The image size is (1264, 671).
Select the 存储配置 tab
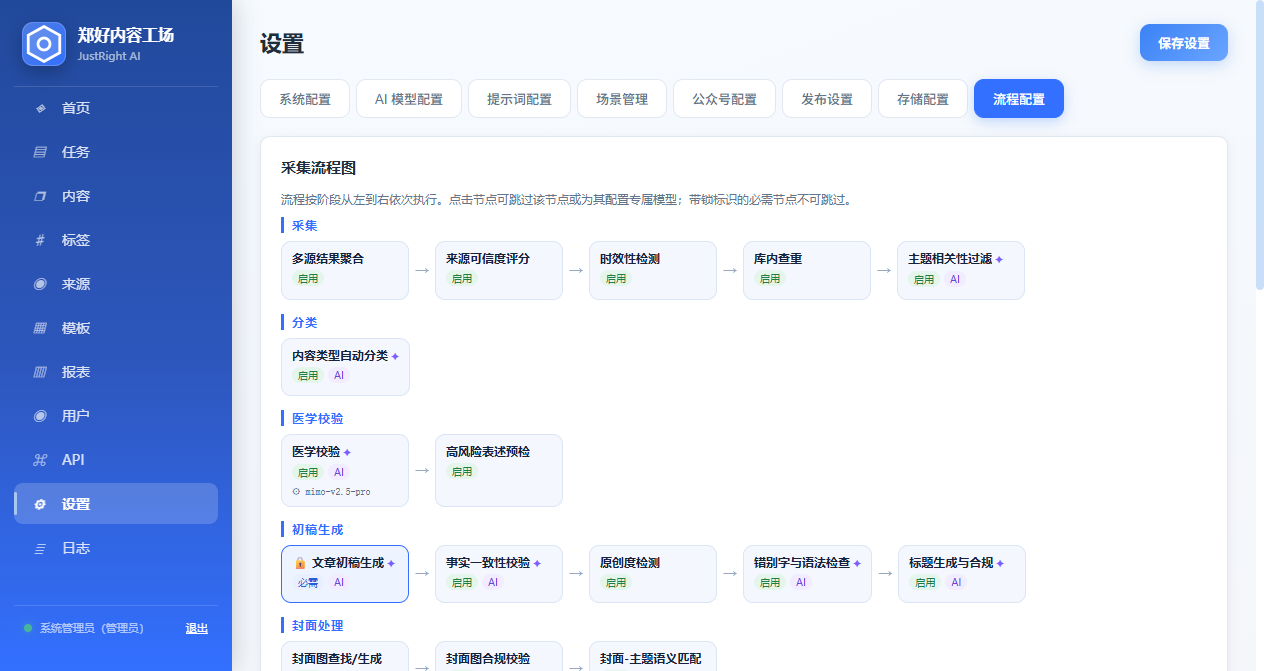pos(923,99)
